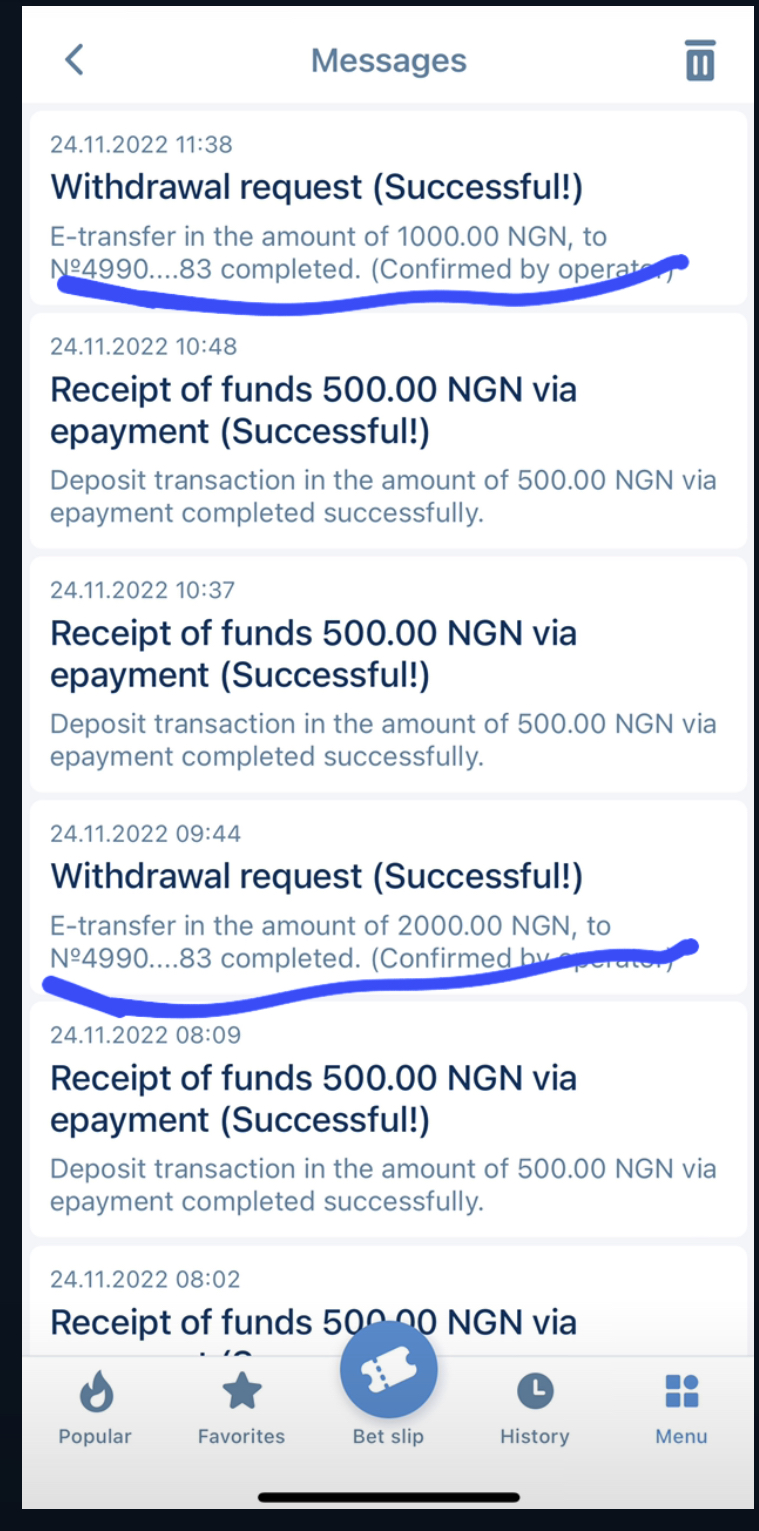Tap the Bet slip label text
The image size is (759, 1531).
(388, 1436)
